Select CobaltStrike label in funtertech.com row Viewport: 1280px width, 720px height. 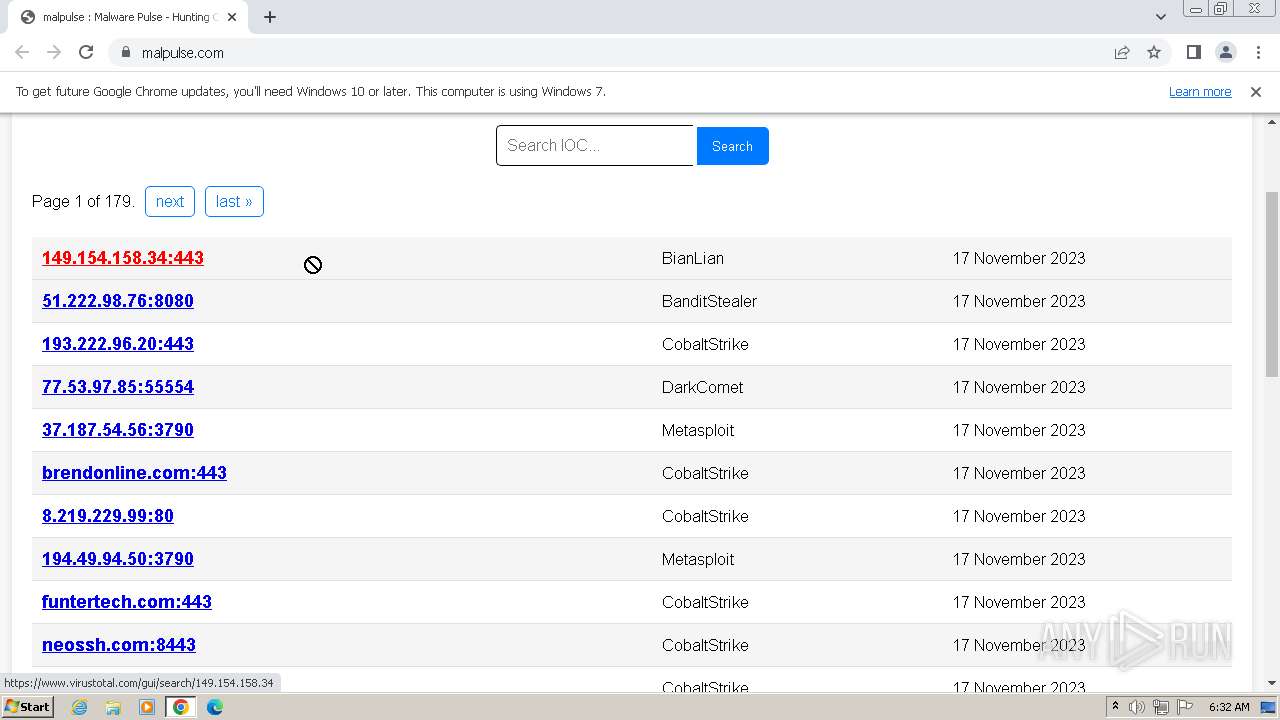tap(705, 602)
